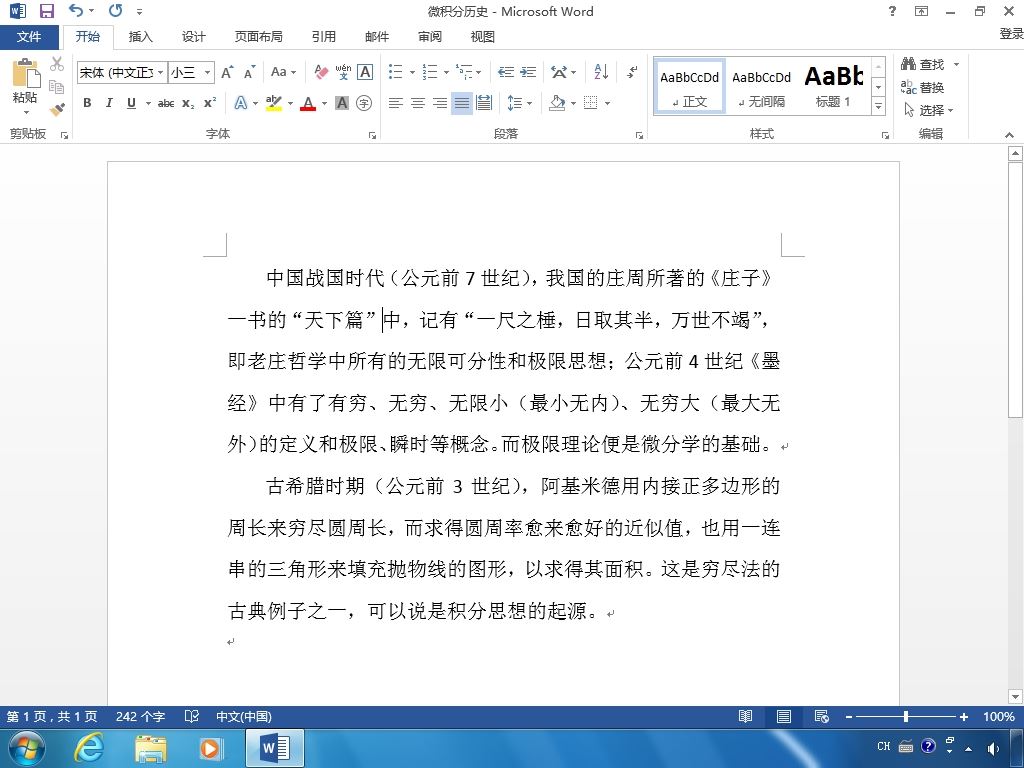Open the Font dialog launcher
The height and width of the screenshot is (768, 1024).
click(372, 135)
